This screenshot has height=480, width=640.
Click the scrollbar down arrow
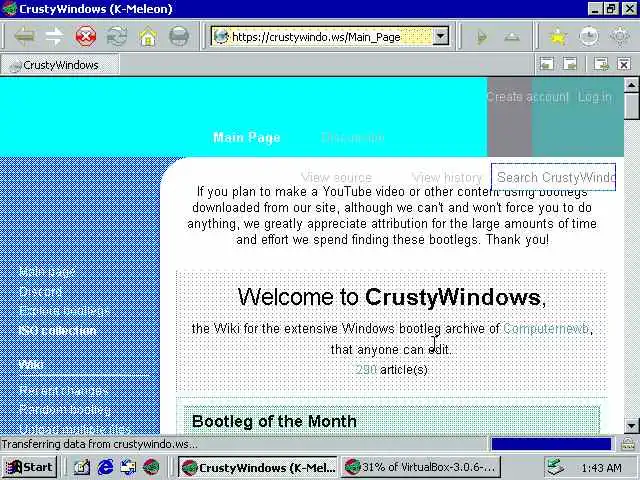631,426
